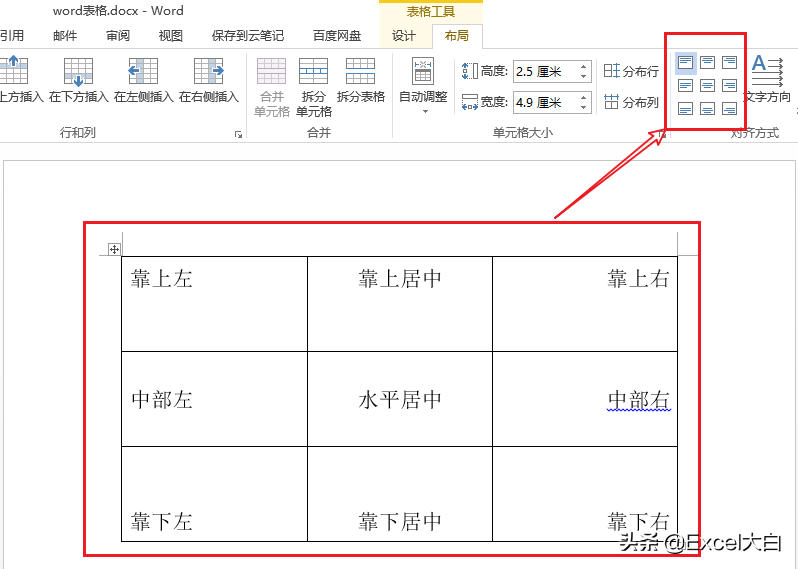
Task: Click Insert Above (在上方插入) icon
Action: [x=14, y=72]
